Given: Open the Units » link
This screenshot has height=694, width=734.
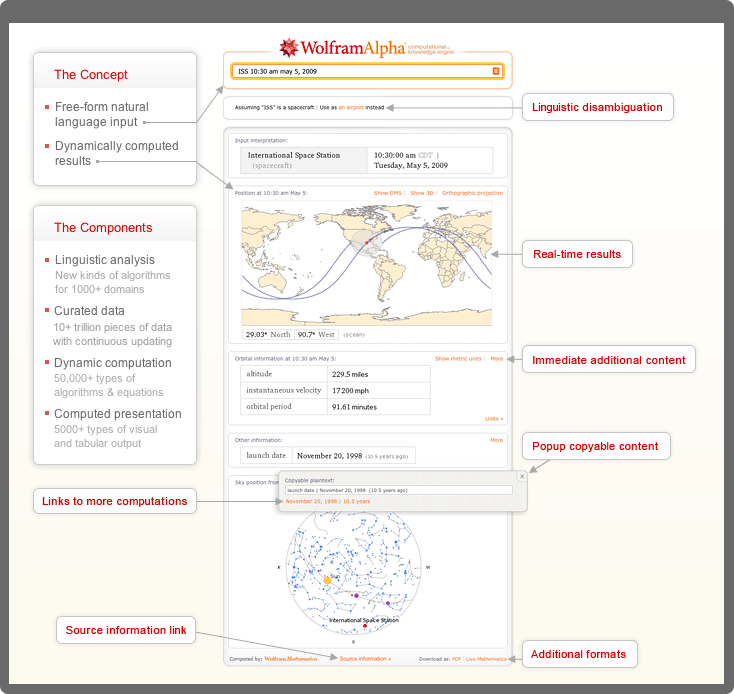Looking at the screenshot, I should pos(494,419).
